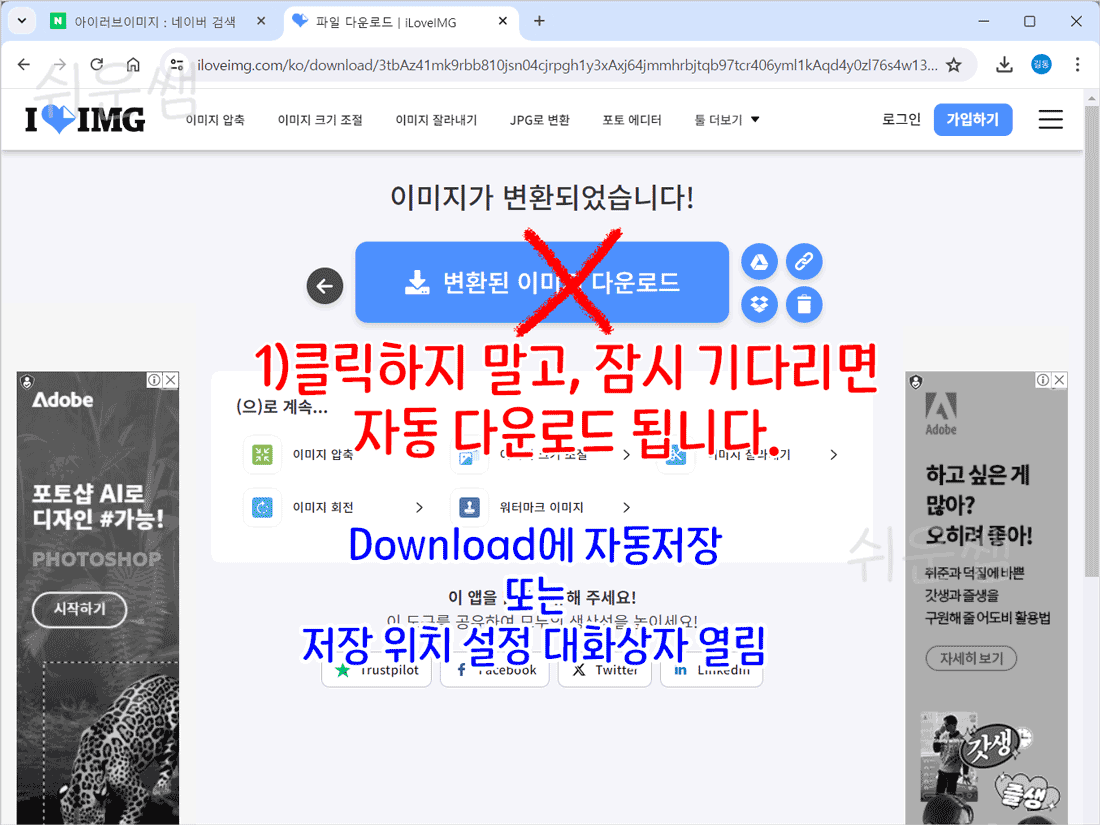
Task: Click the 가입하기 signup button
Action: click(x=972, y=119)
